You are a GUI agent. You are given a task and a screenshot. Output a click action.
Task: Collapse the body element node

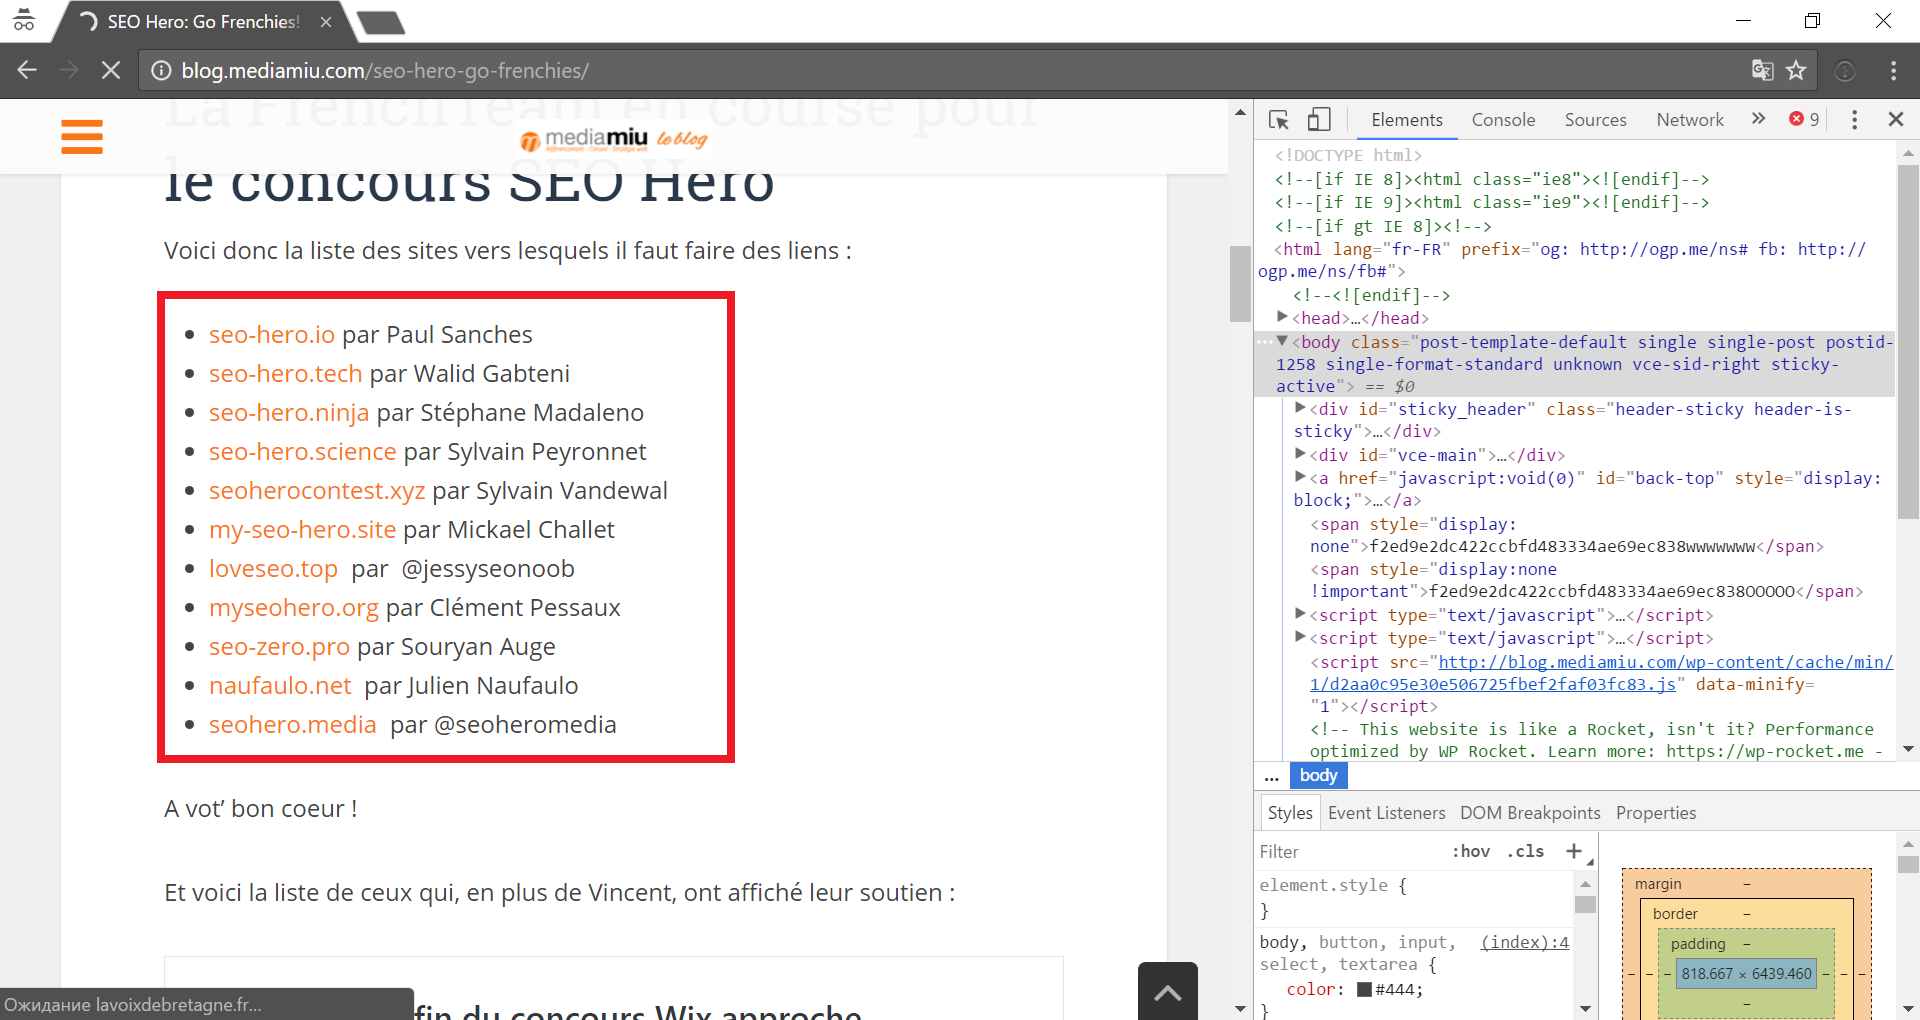[x=1282, y=341]
